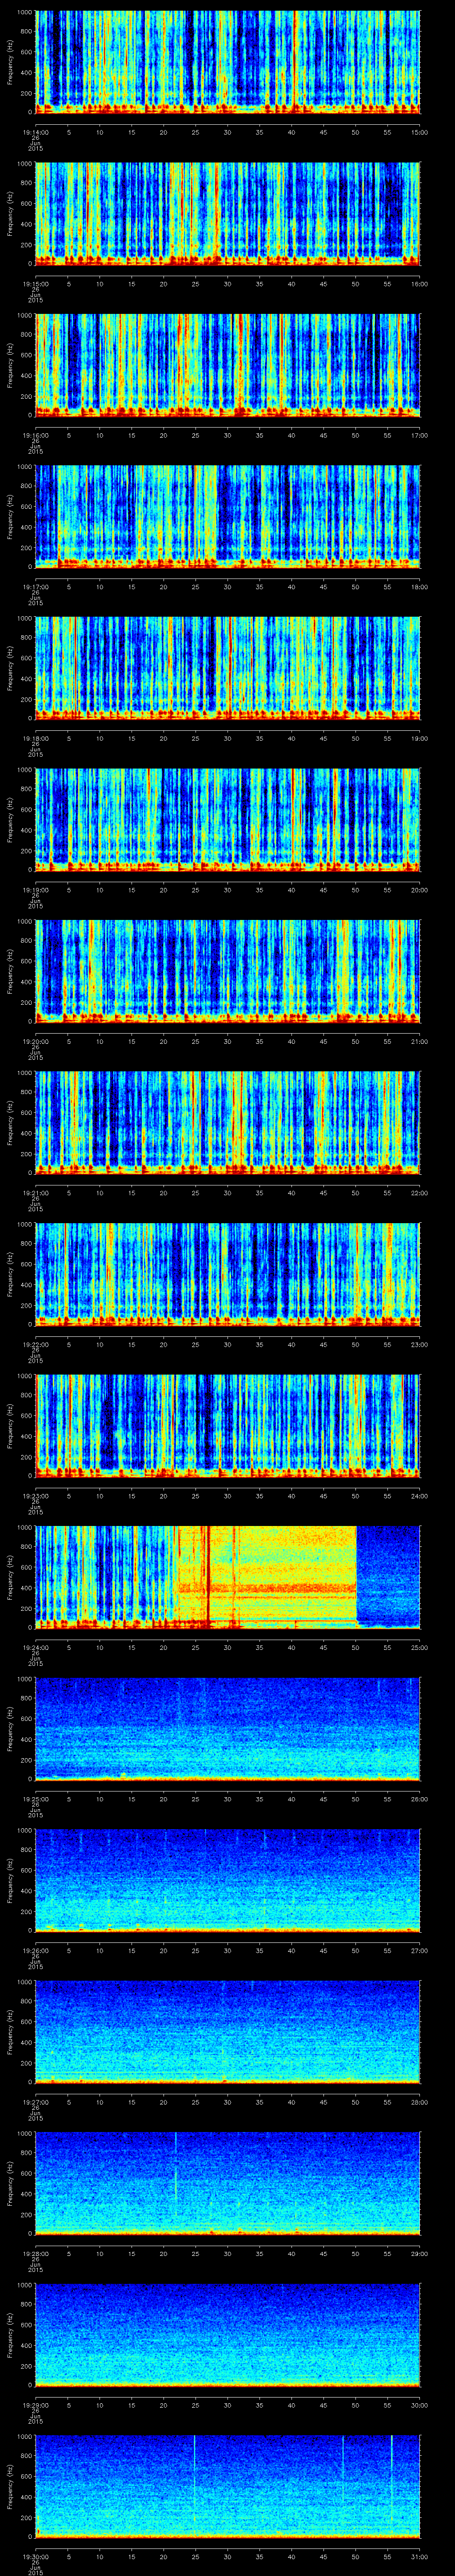Viewport: 455px width, 2576px height.
Task: Select the '27:00' end time label
Action: [420, 1950]
